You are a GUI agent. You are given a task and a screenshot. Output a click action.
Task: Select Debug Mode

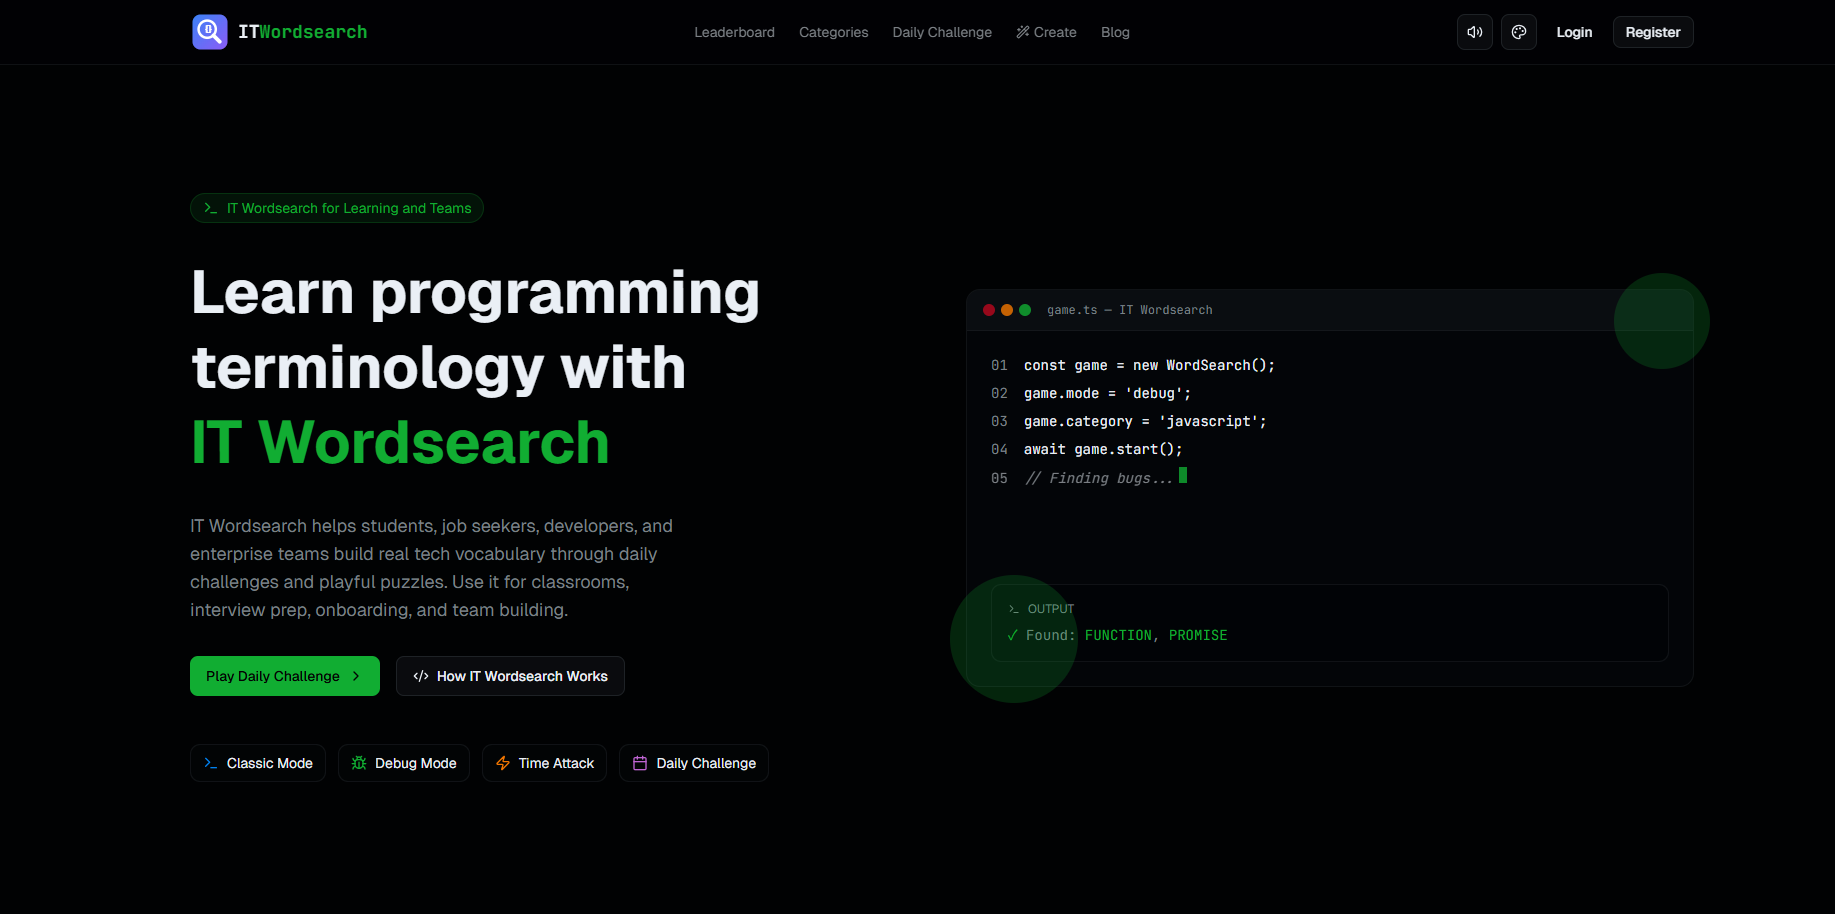(404, 762)
